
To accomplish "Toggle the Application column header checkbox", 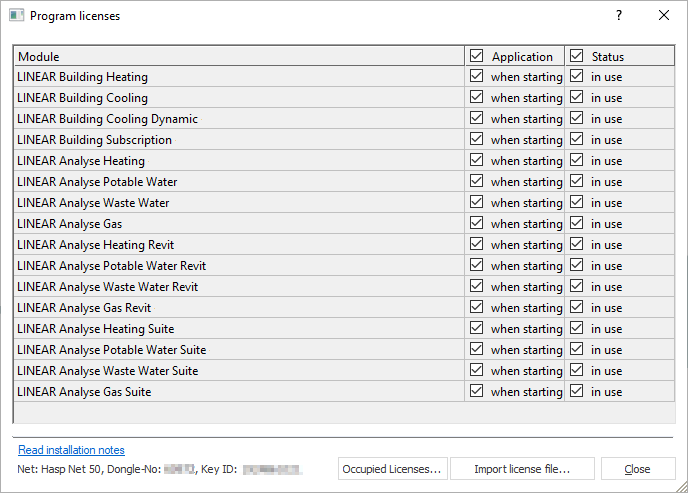I will click(x=477, y=56).
